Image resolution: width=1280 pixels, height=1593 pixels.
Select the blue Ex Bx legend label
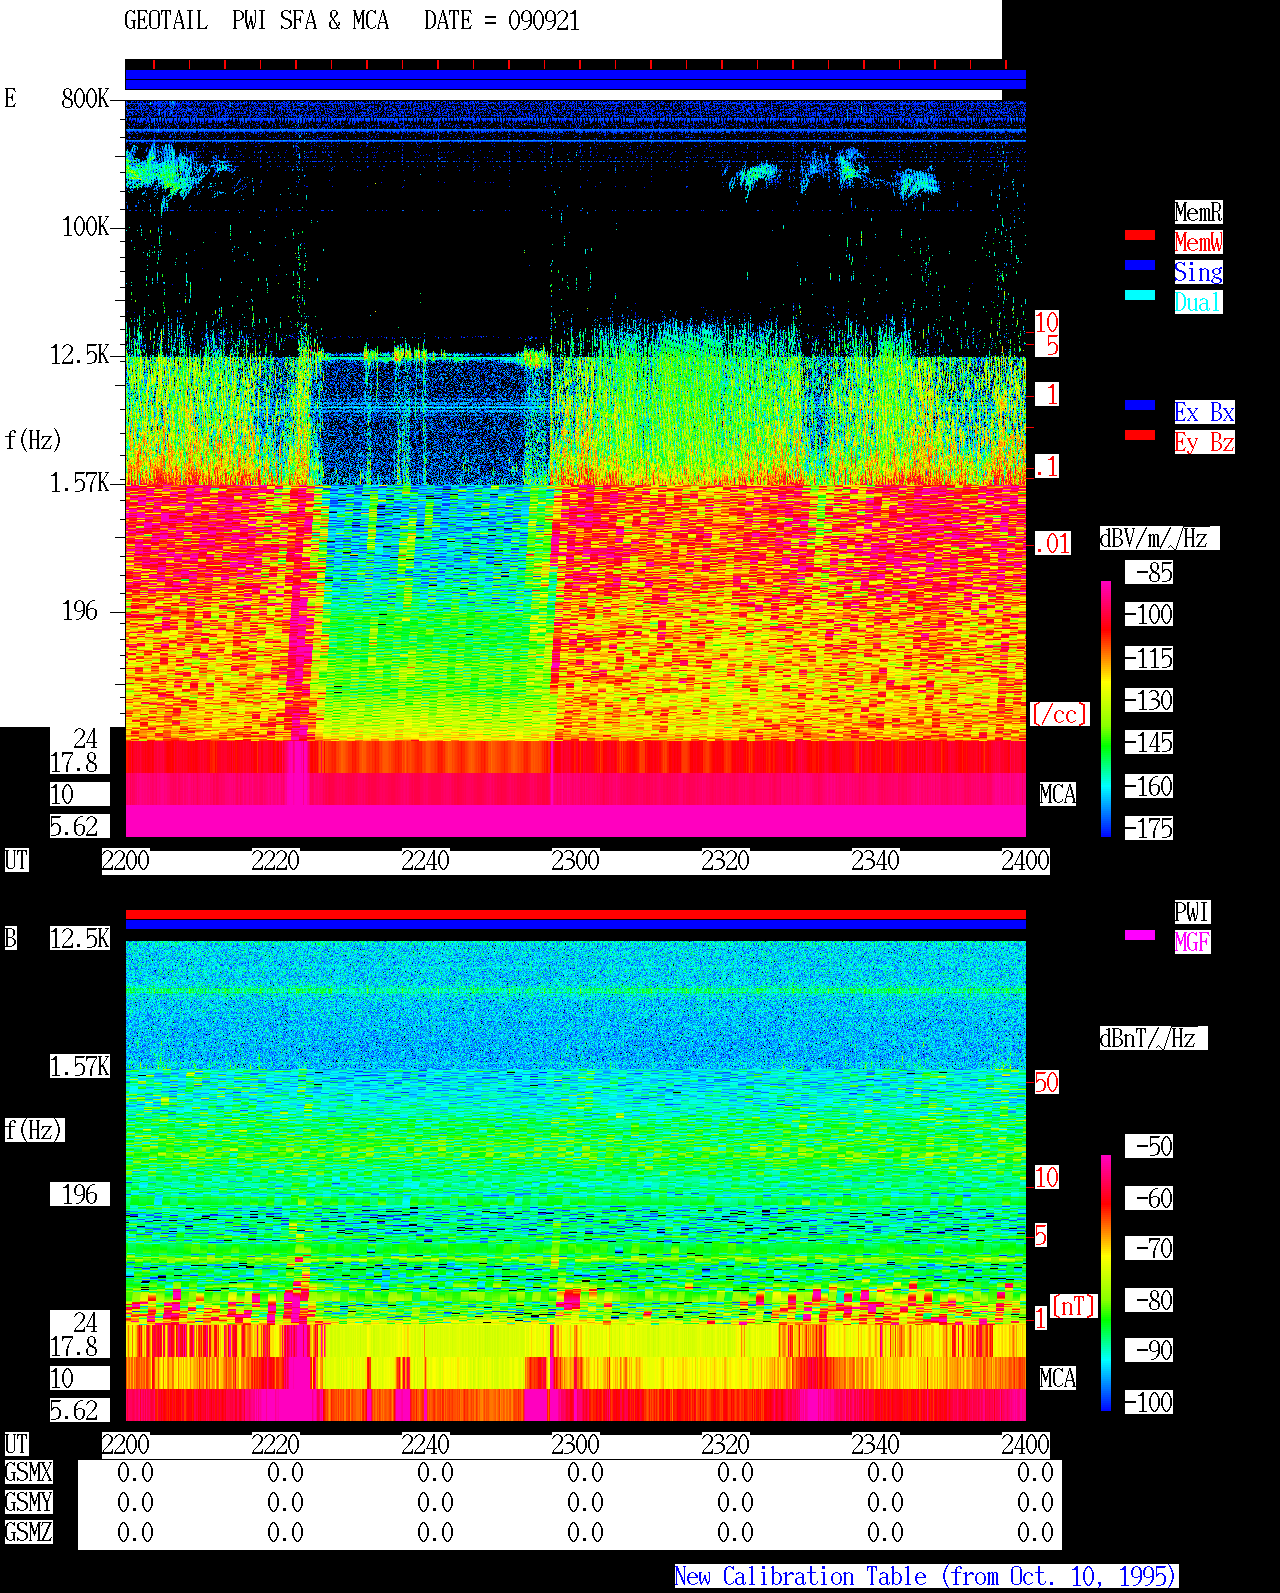coord(1204,412)
